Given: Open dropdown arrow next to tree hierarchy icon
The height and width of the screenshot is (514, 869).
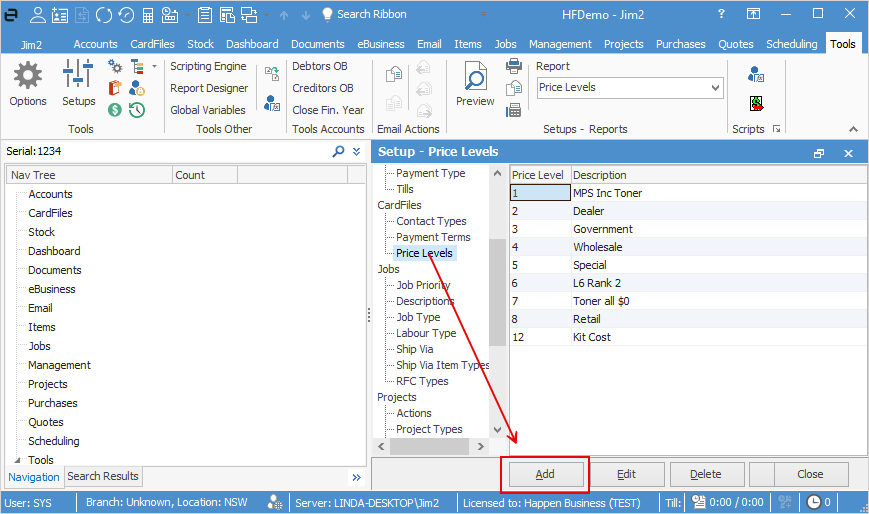Looking at the screenshot, I should [x=155, y=67].
